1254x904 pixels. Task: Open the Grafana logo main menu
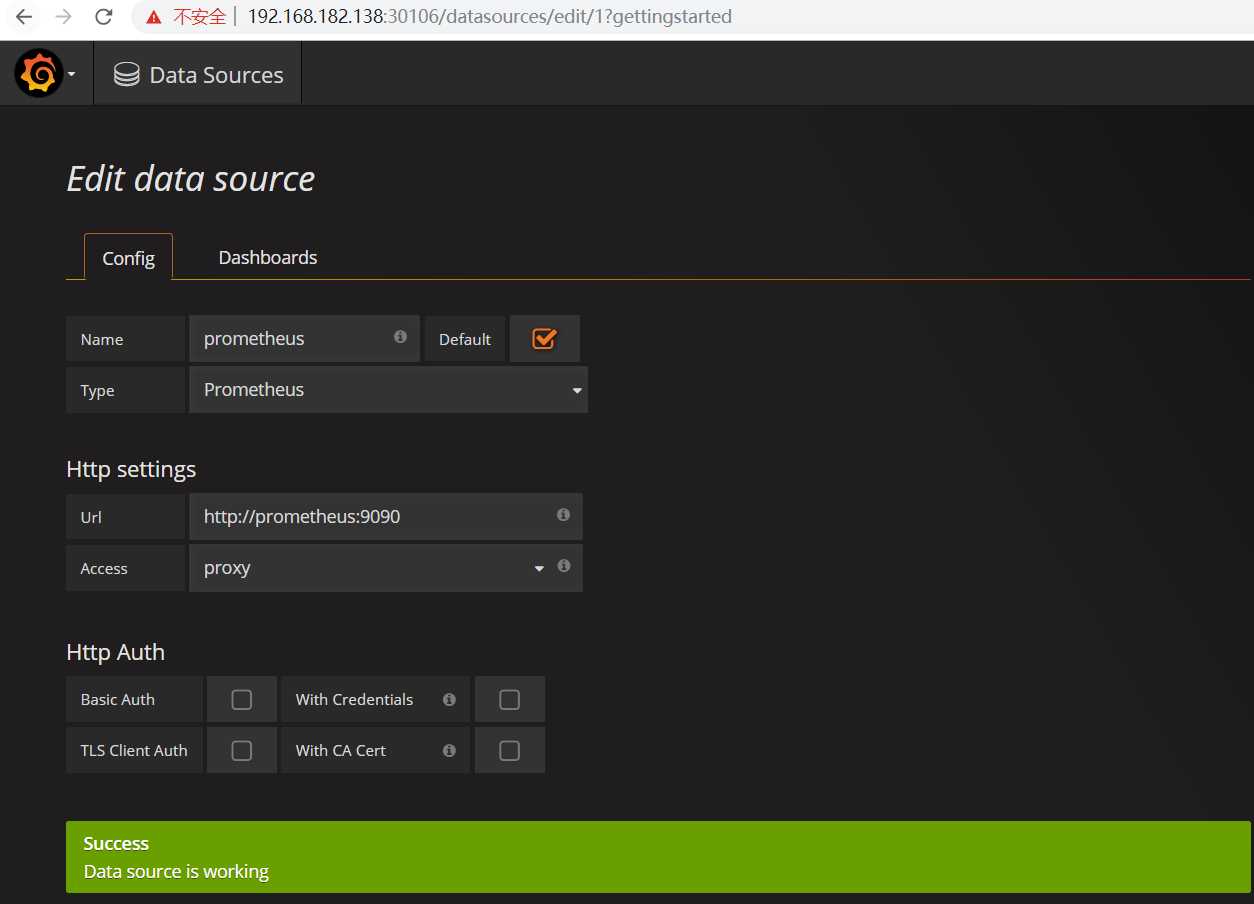click(39, 74)
